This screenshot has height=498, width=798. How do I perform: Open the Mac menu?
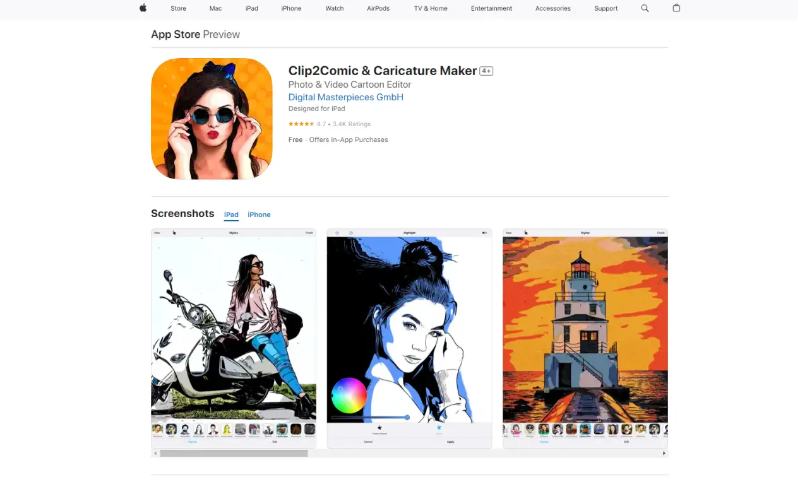(x=215, y=9)
